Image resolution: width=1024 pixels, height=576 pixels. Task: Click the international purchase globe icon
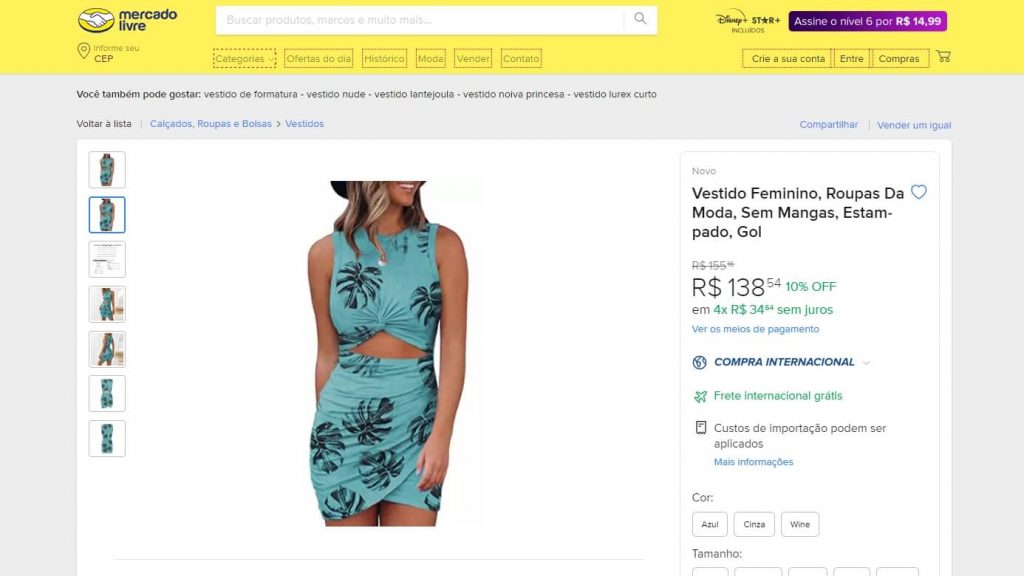700,362
